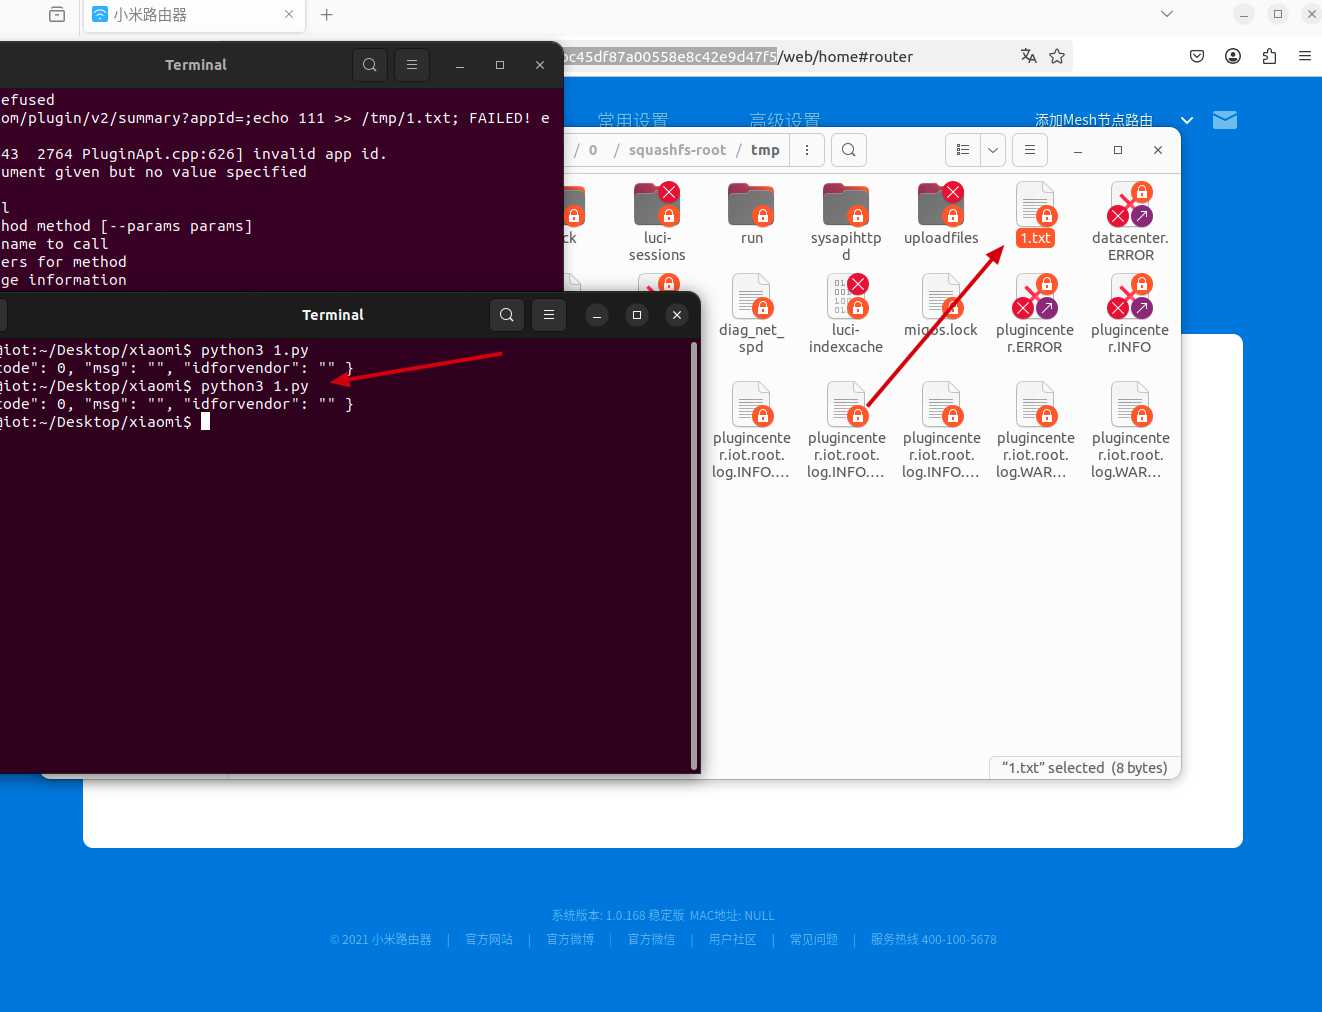Click 添加Mesh节点路由 link
Image resolution: width=1322 pixels, height=1012 pixels.
click(1093, 120)
